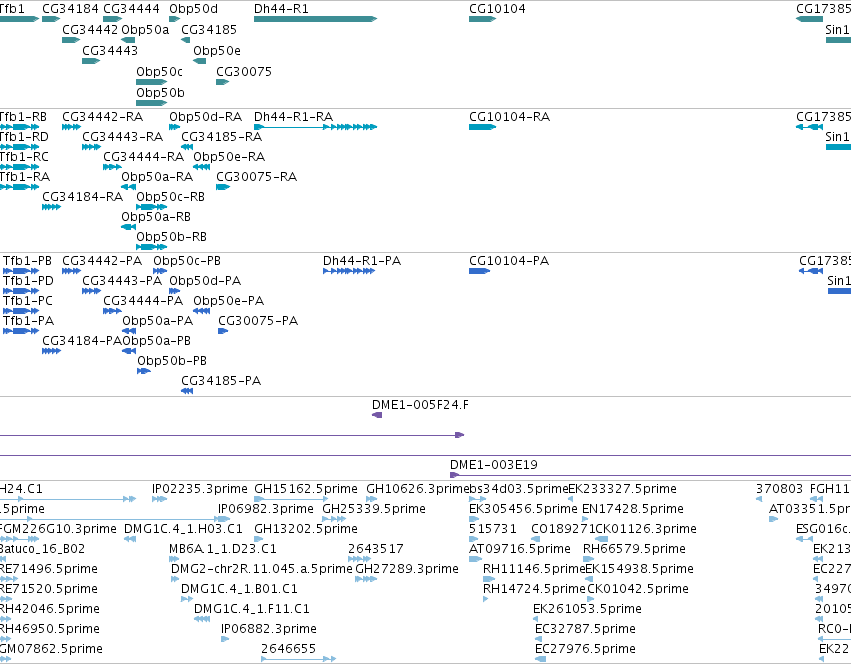
Task: Select the CG34185-RA transcript label
Action: (x=221, y=137)
